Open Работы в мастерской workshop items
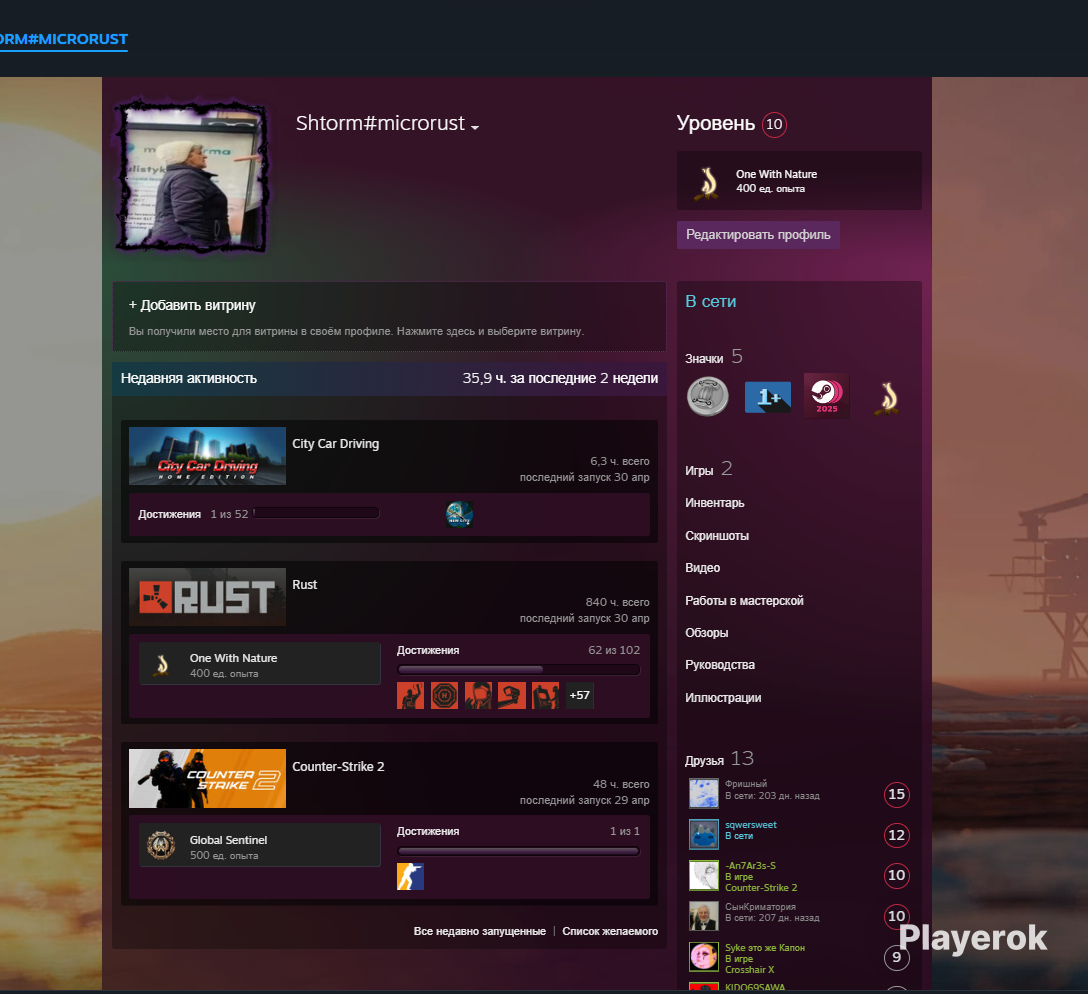The height and width of the screenshot is (994, 1088). point(744,601)
